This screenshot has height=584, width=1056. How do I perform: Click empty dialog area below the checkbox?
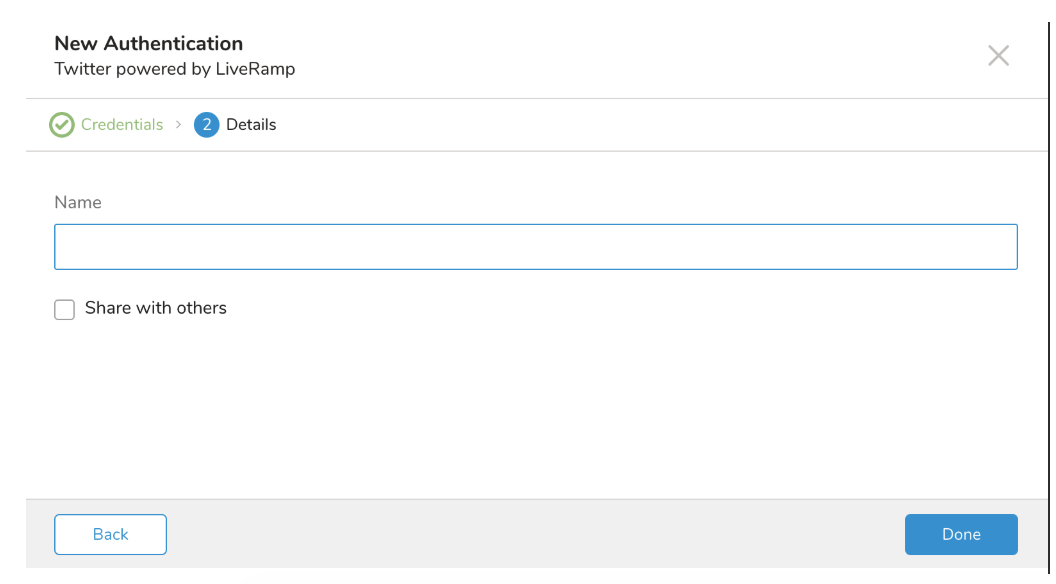(535, 410)
